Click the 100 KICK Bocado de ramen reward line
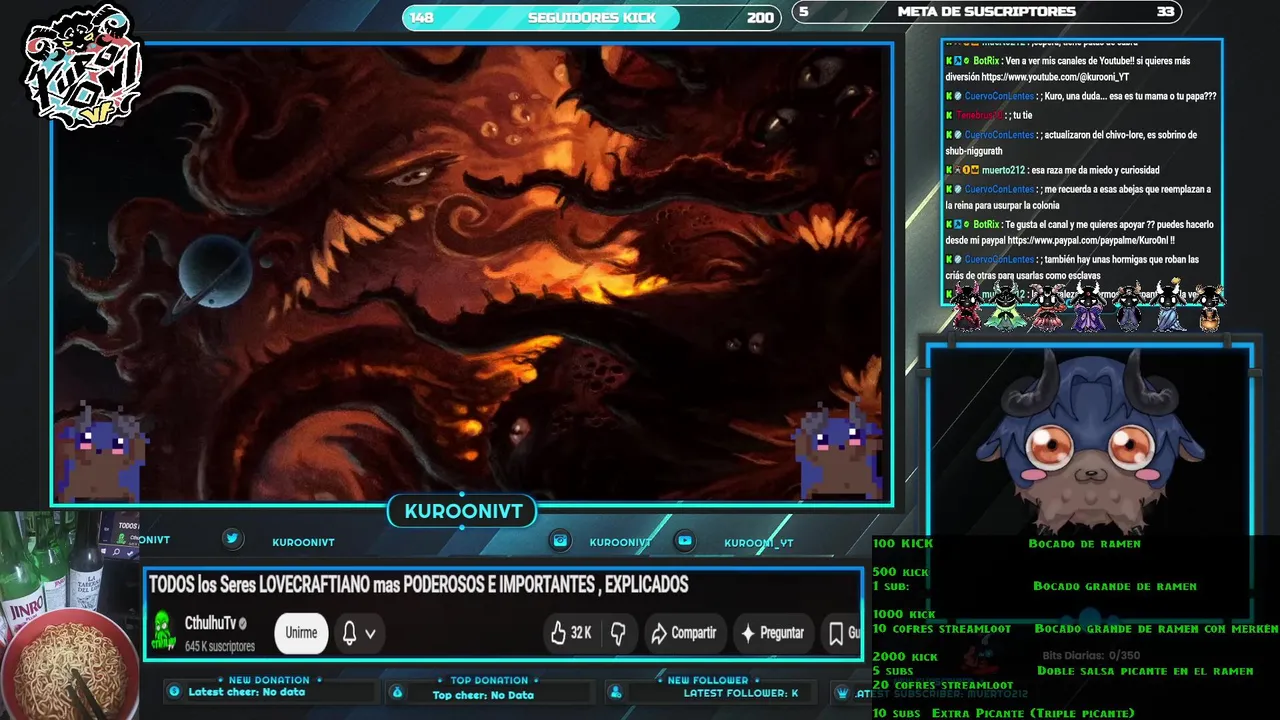This screenshot has width=1280, height=720. 1007,543
